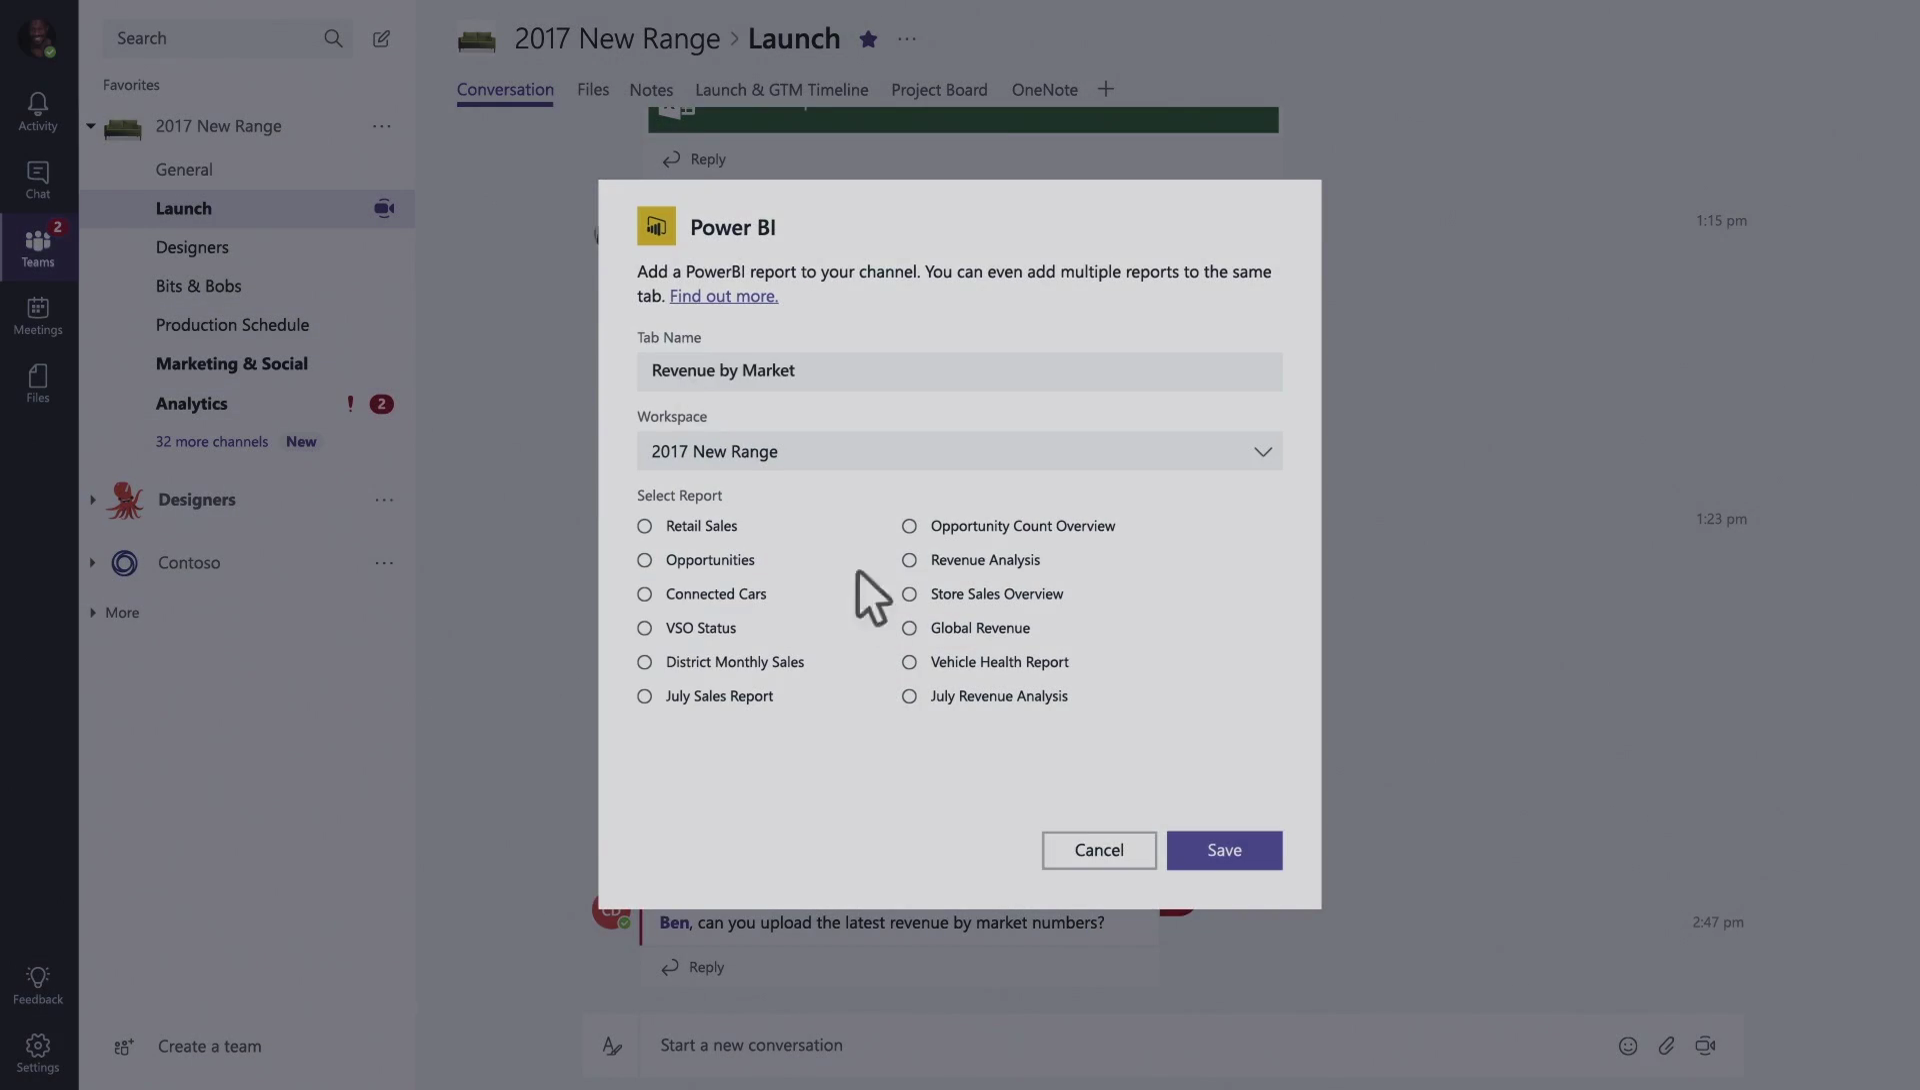1920x1090 pixels.
Task: Click the text format icon in compose box
Action: point(612,1046)
